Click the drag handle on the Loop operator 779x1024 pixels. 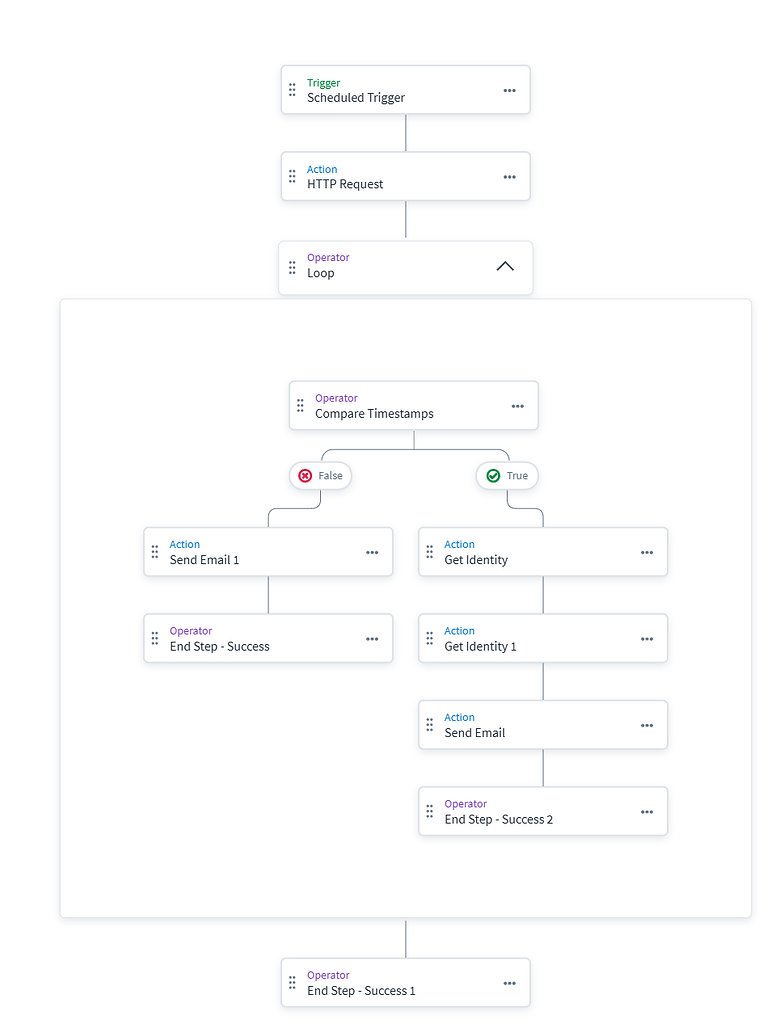coord(291,267)
